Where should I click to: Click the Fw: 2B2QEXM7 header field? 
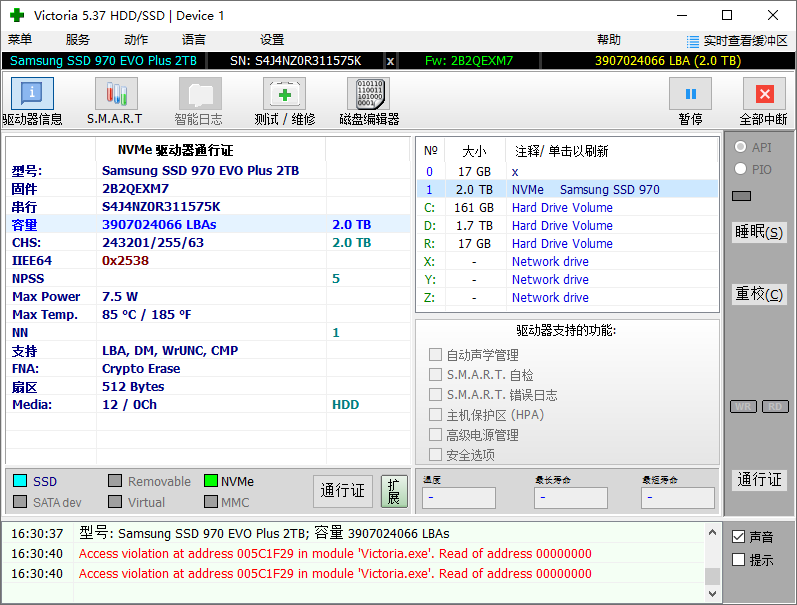tap(469, 61)
